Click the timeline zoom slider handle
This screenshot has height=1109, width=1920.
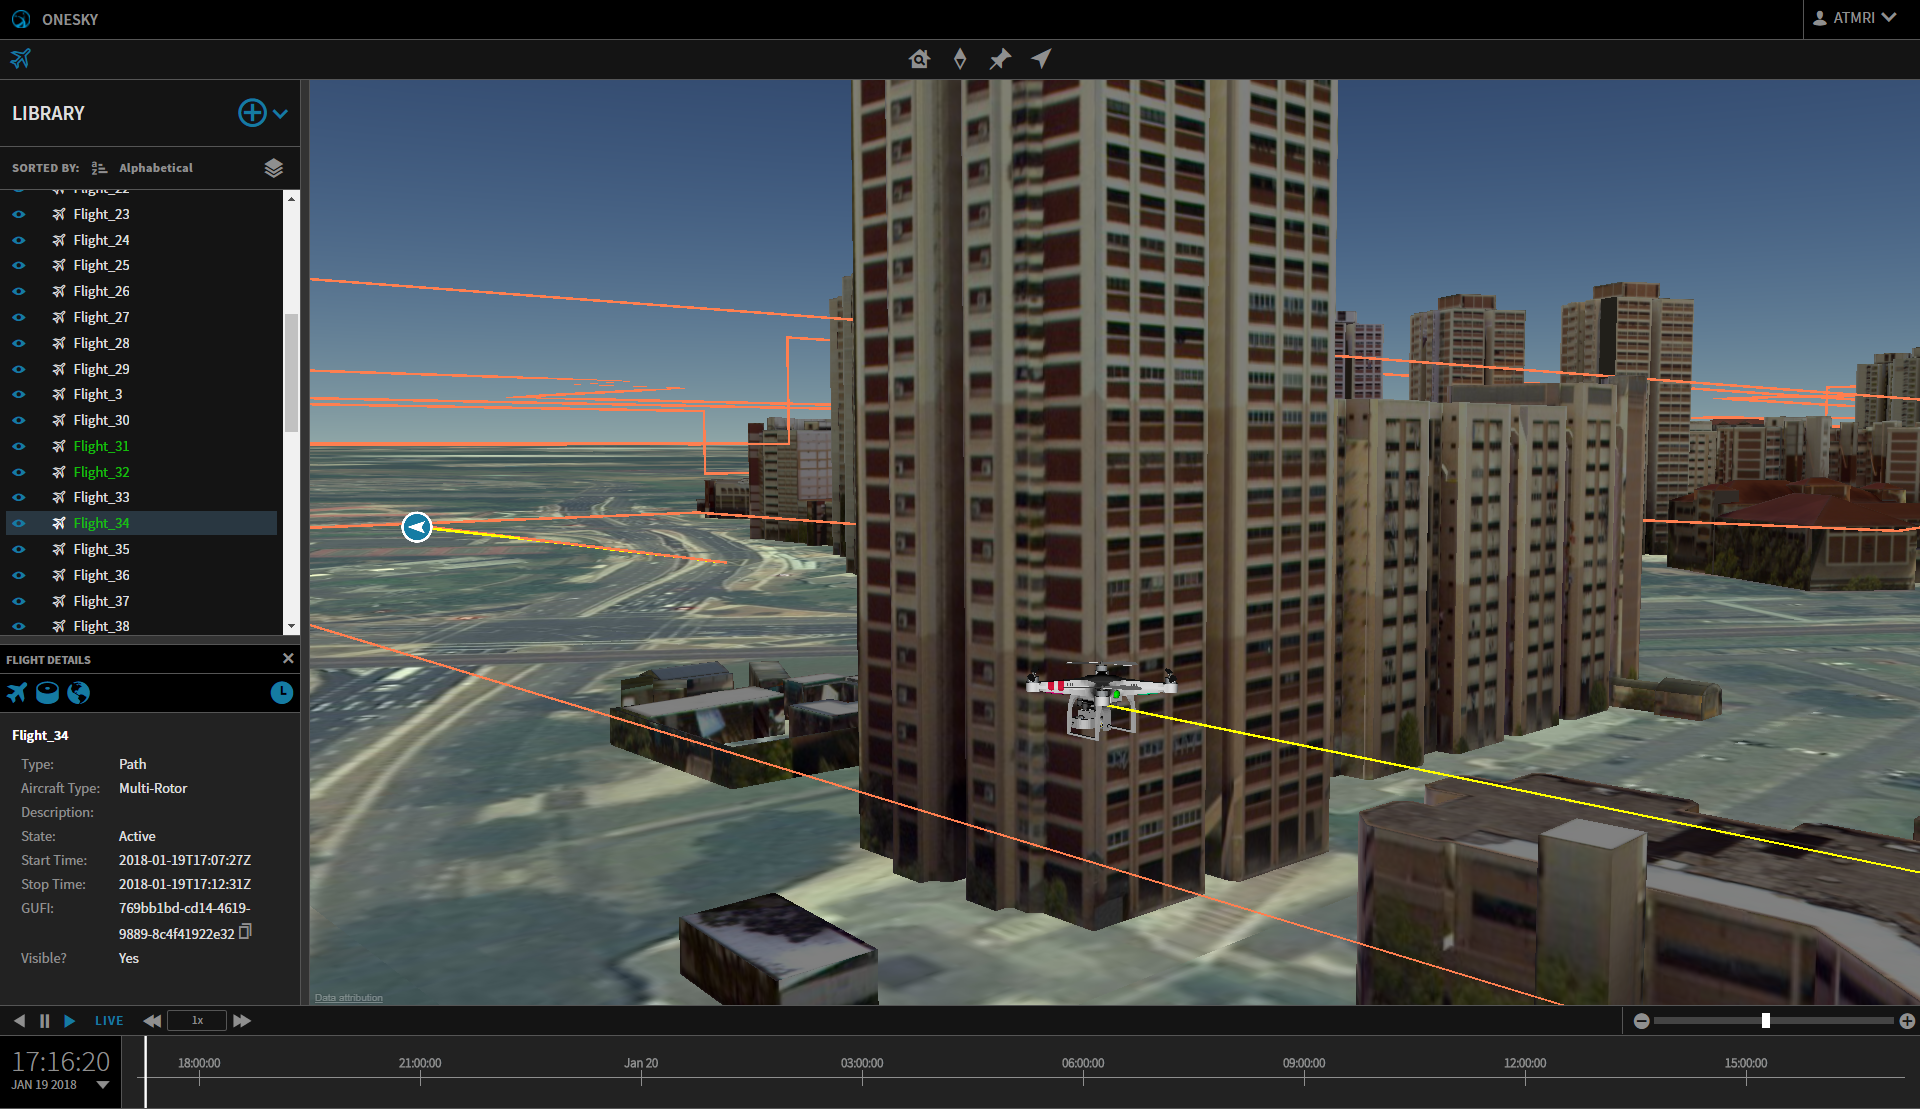click(x=1766, y=1021)
